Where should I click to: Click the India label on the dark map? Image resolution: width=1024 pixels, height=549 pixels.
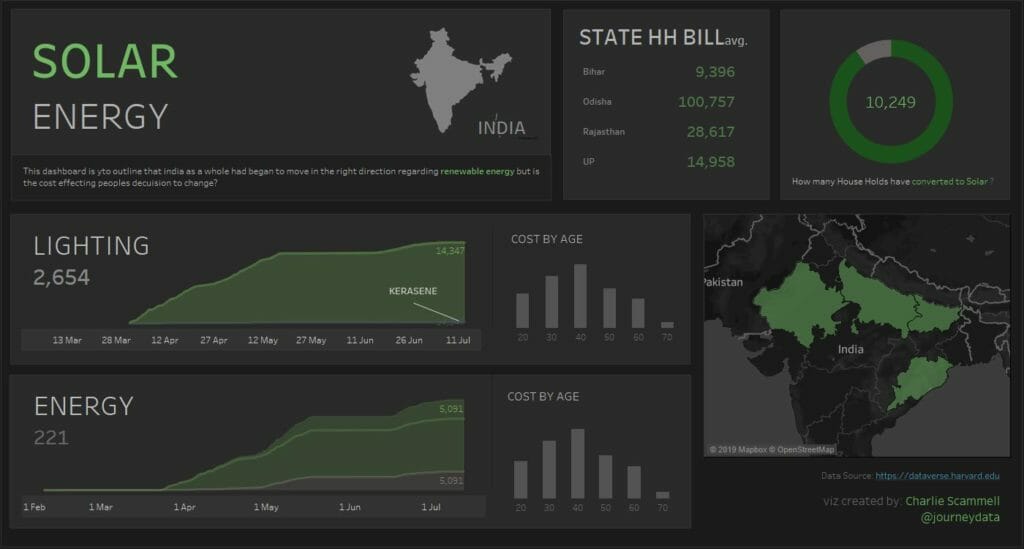tap(850, 350)
